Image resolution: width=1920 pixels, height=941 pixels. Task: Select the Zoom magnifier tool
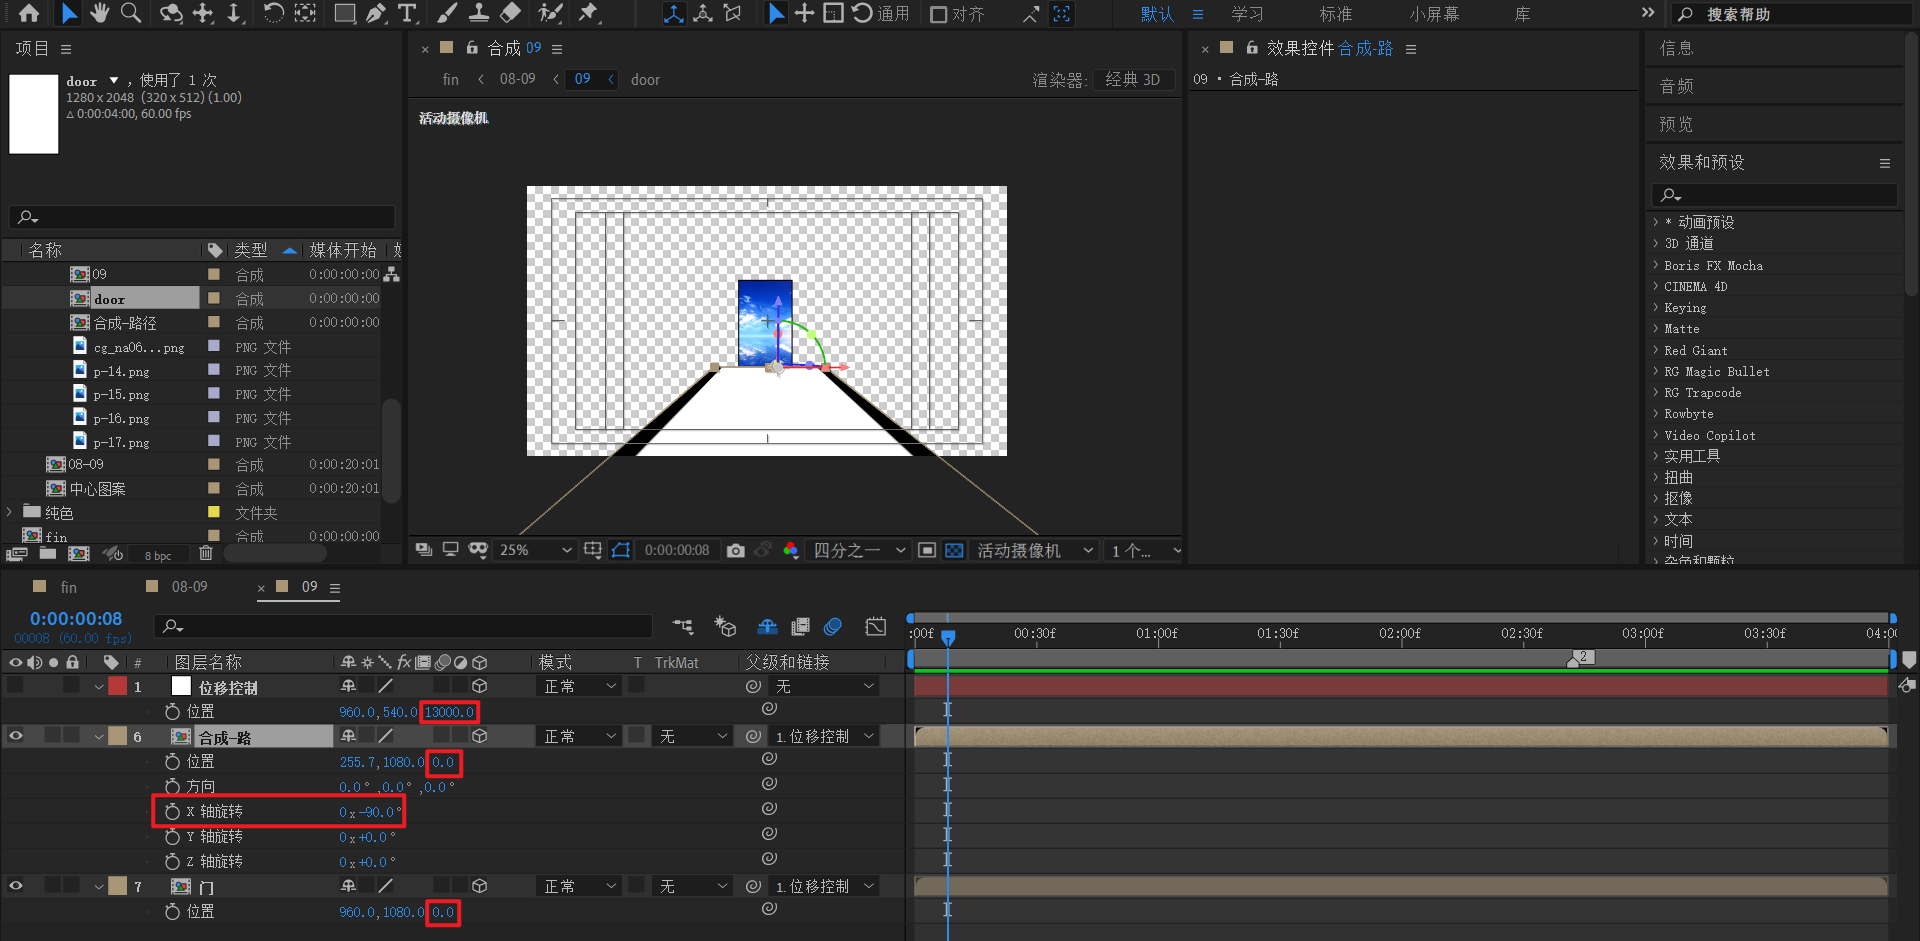point(130,13)
